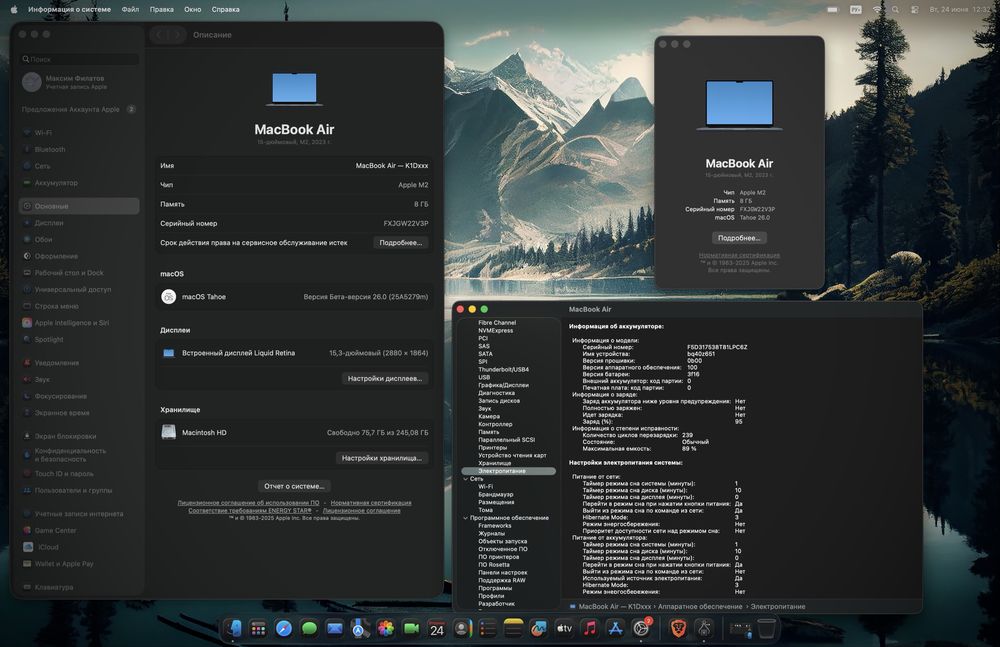This screenshot has height=647, width=1000.
Task: Launch Photos from the Dock
Action: 386,628
